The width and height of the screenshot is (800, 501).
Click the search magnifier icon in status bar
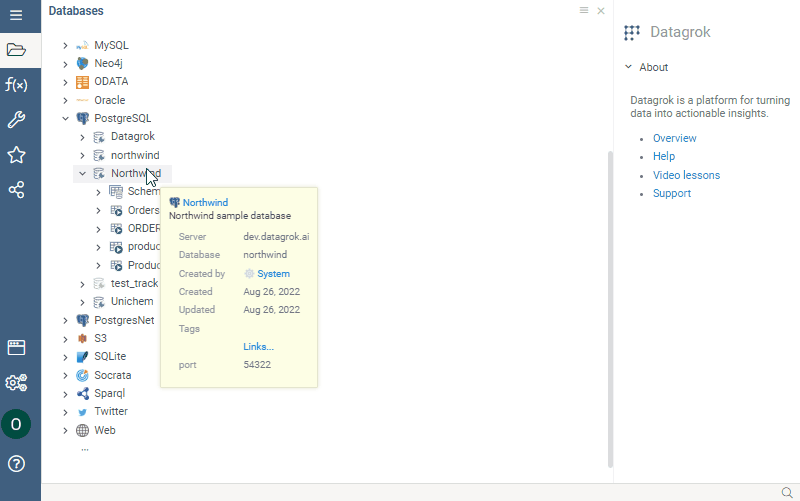786,492
